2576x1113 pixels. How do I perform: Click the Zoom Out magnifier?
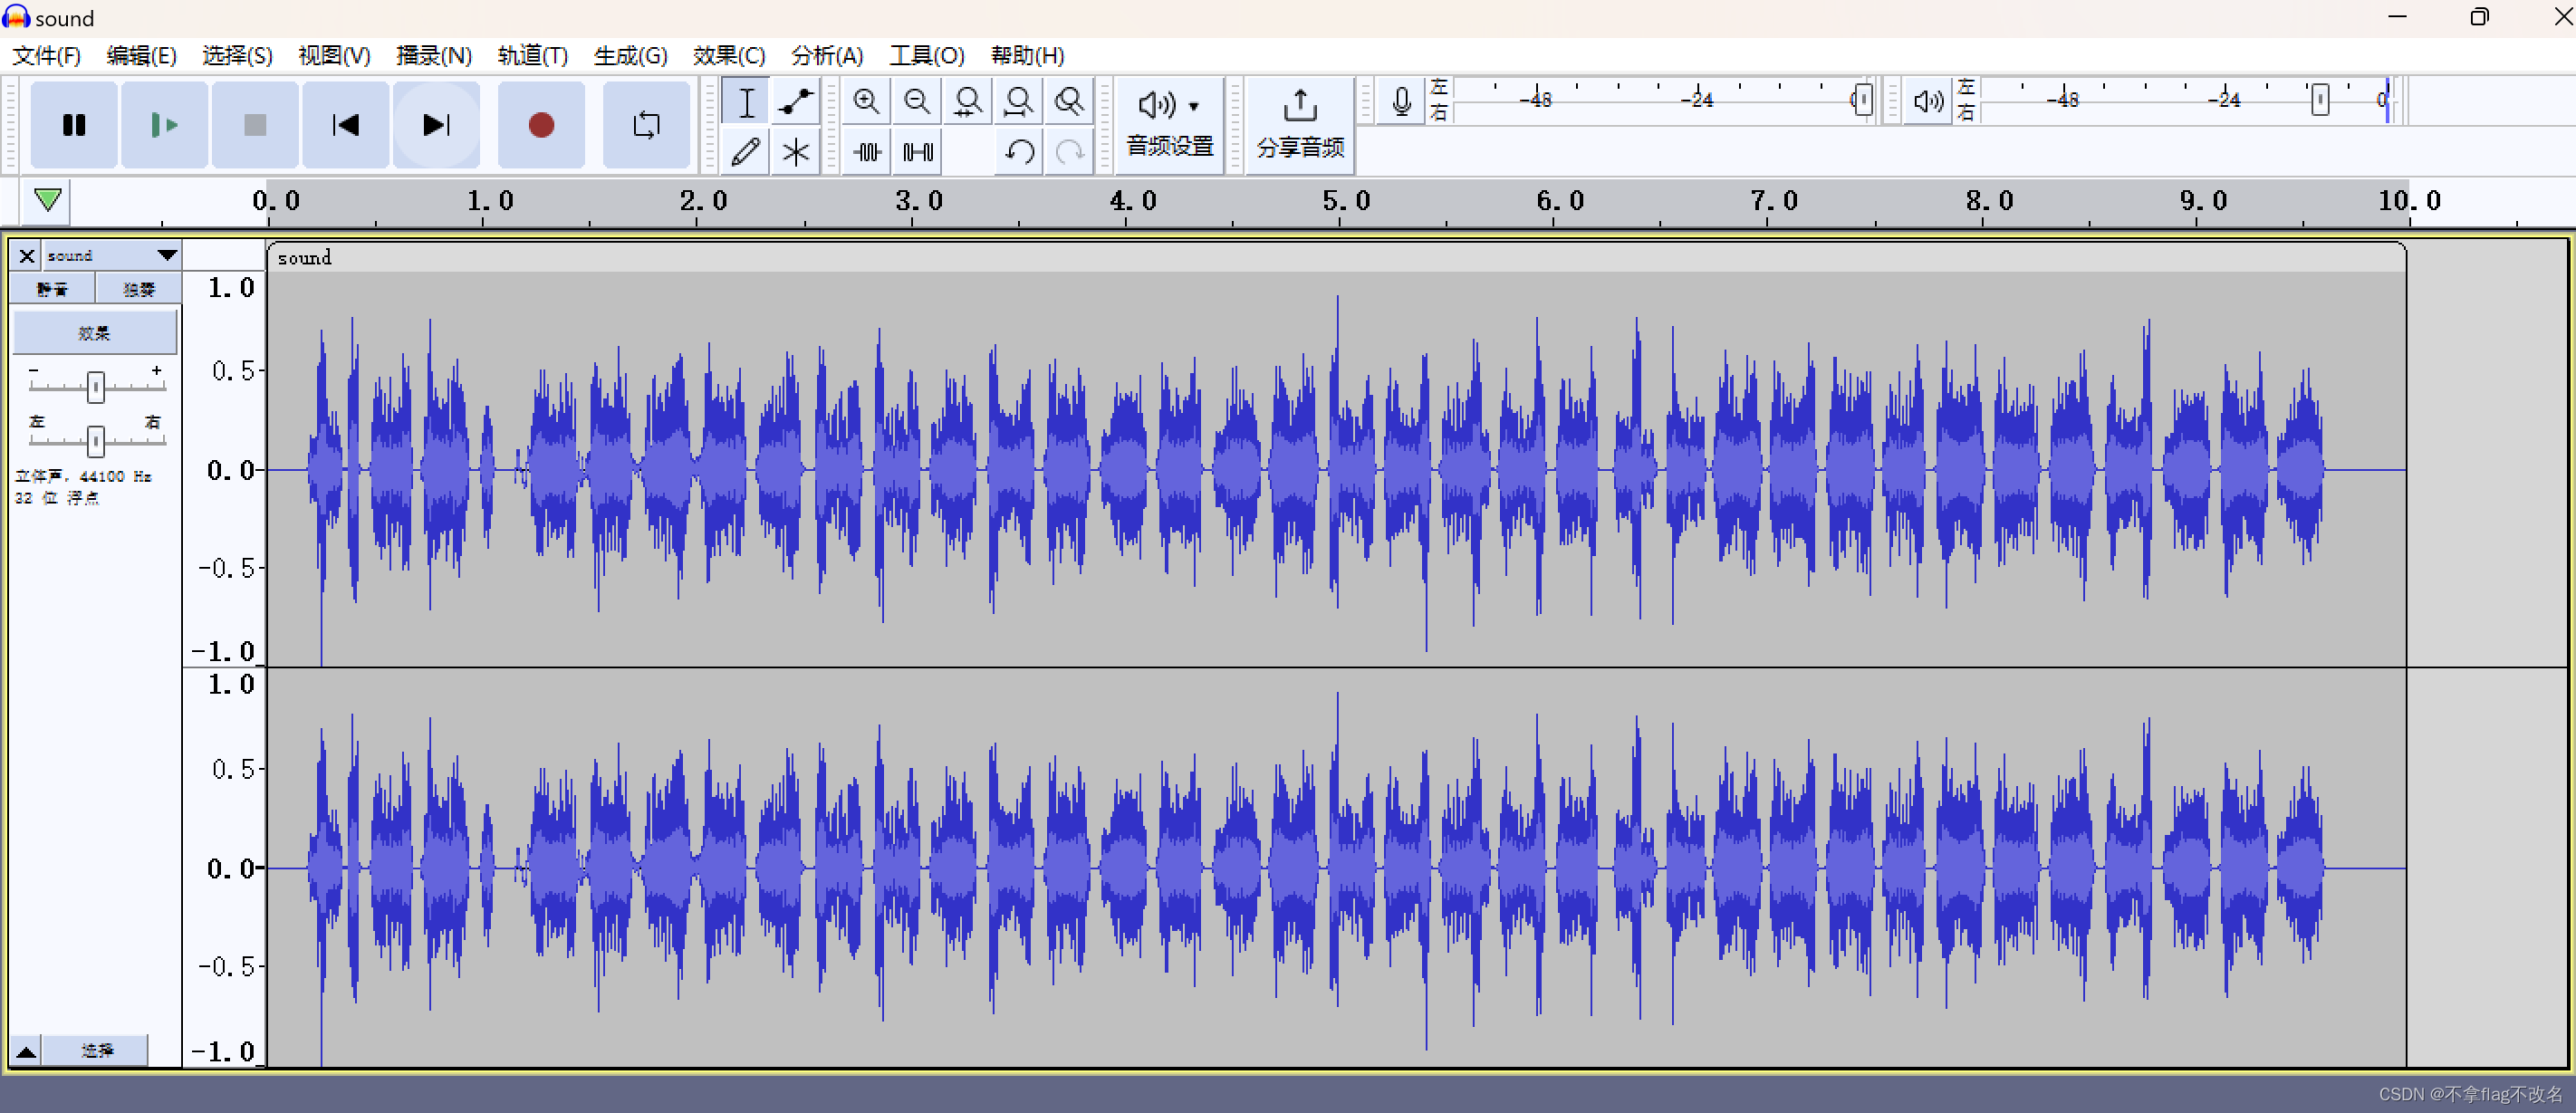pos(917,102)
